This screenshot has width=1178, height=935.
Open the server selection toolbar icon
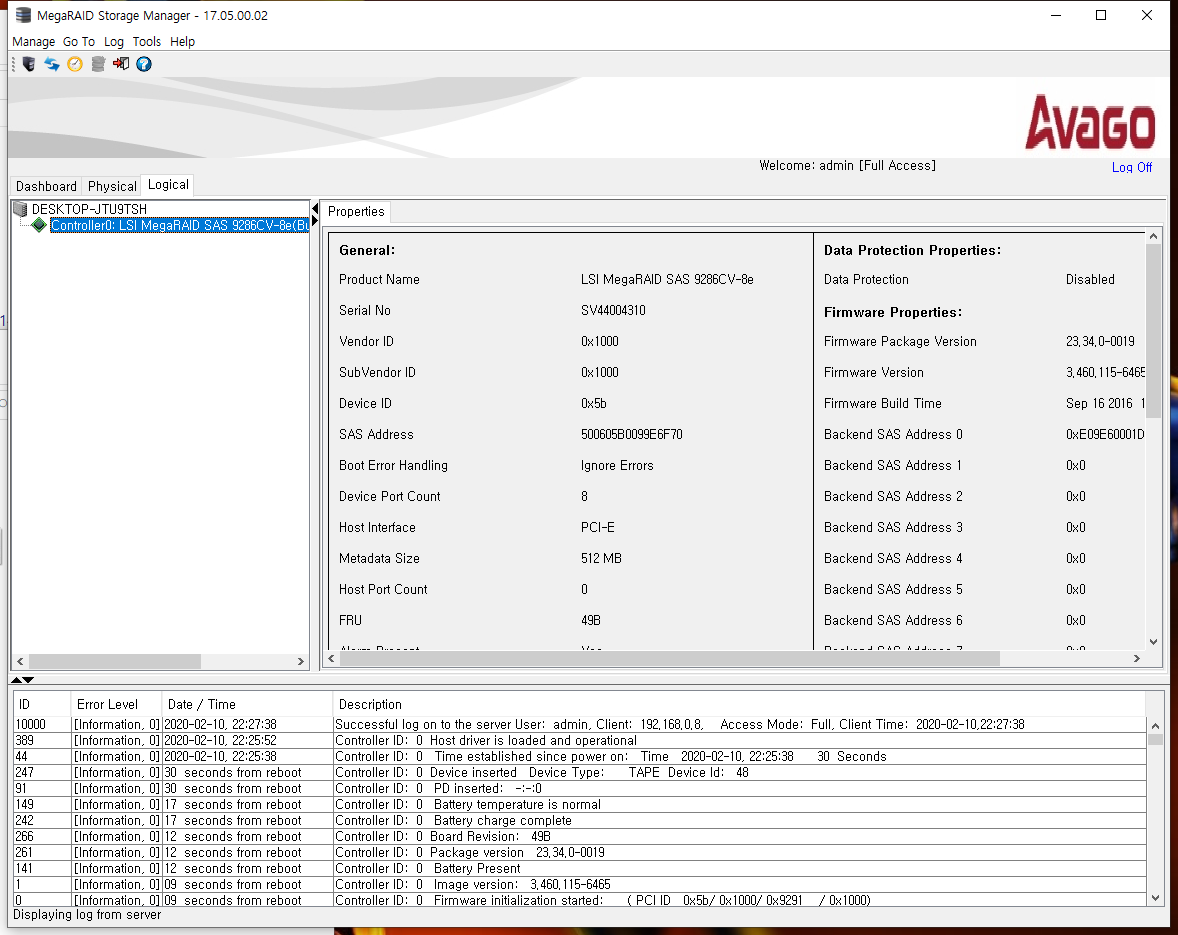29,64
